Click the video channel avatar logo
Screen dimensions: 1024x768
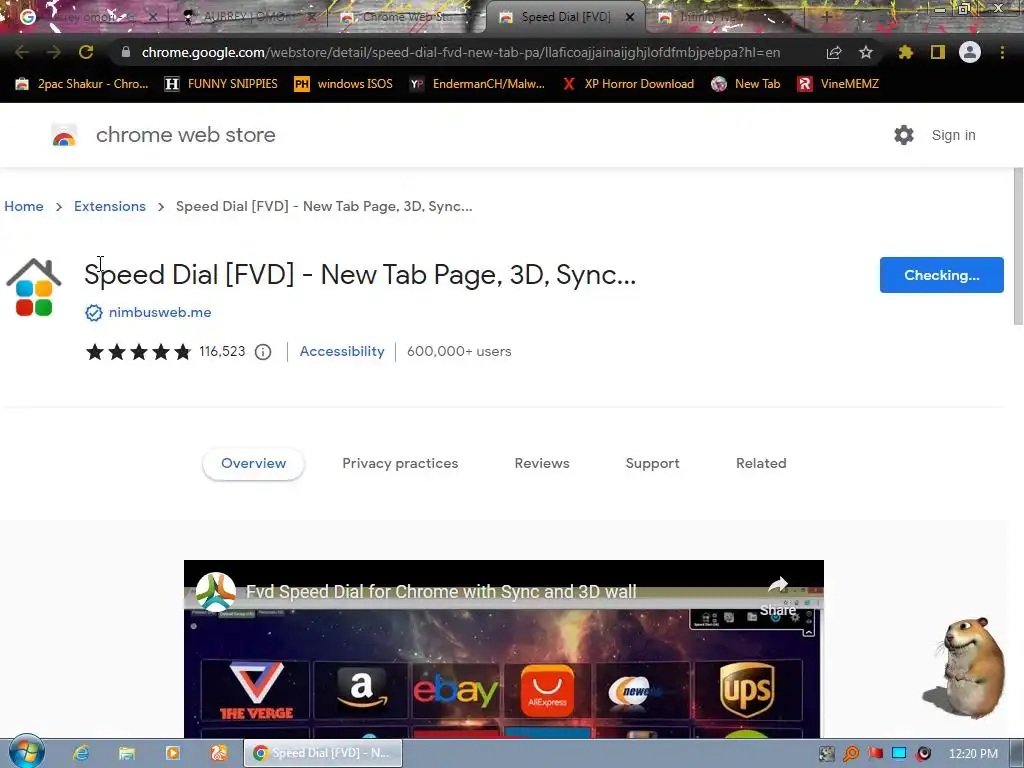216,592
